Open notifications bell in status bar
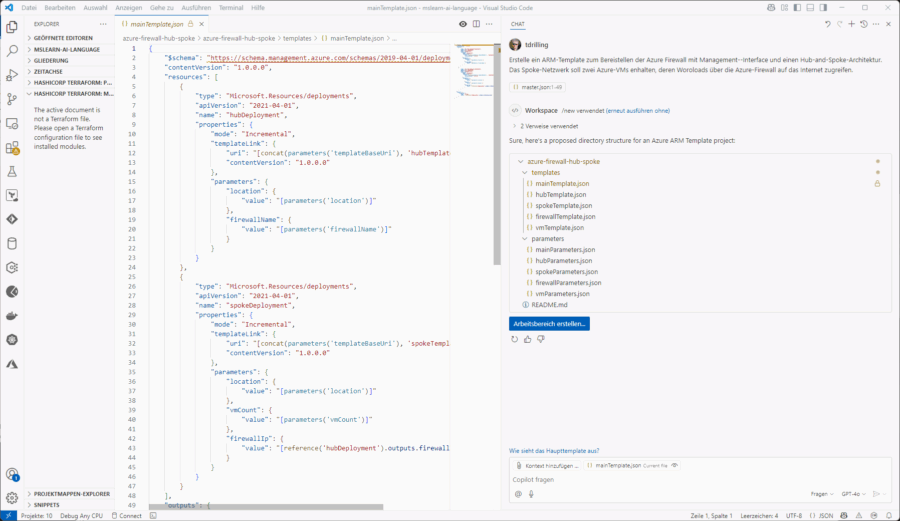Viewport: 900px width, 521px height. [889, 516]
